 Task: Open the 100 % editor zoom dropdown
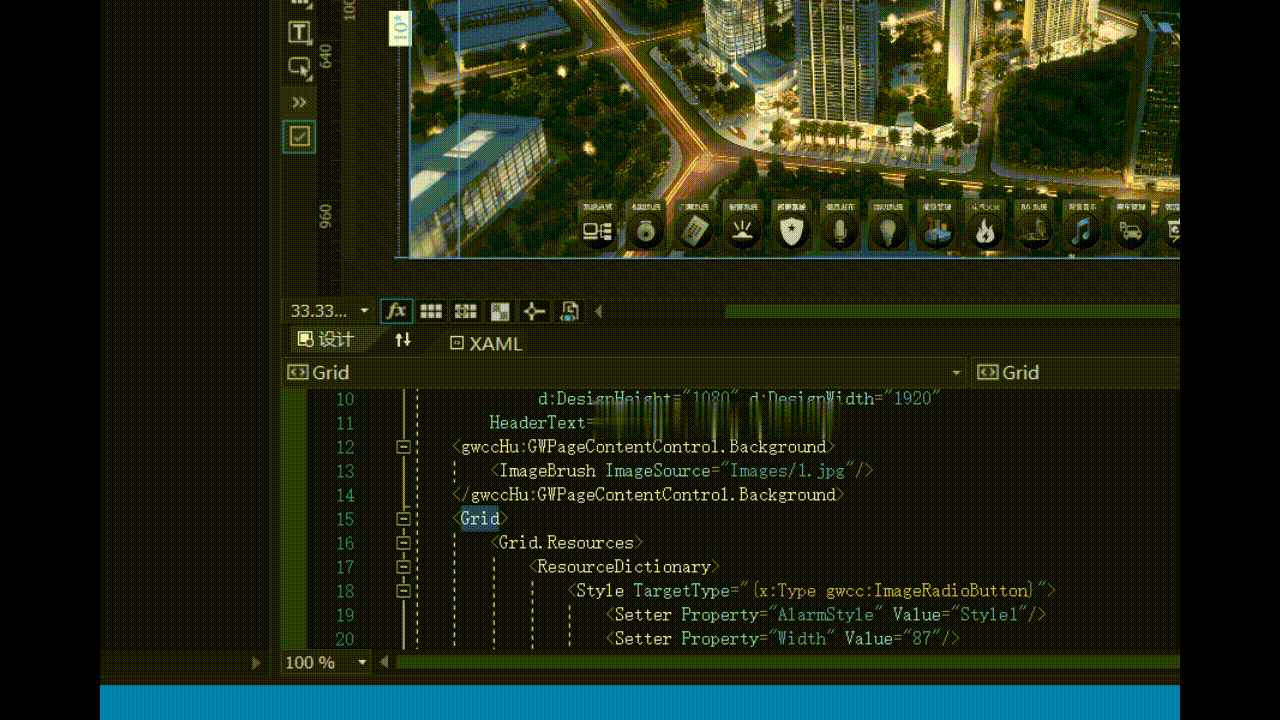pos(362,662)
